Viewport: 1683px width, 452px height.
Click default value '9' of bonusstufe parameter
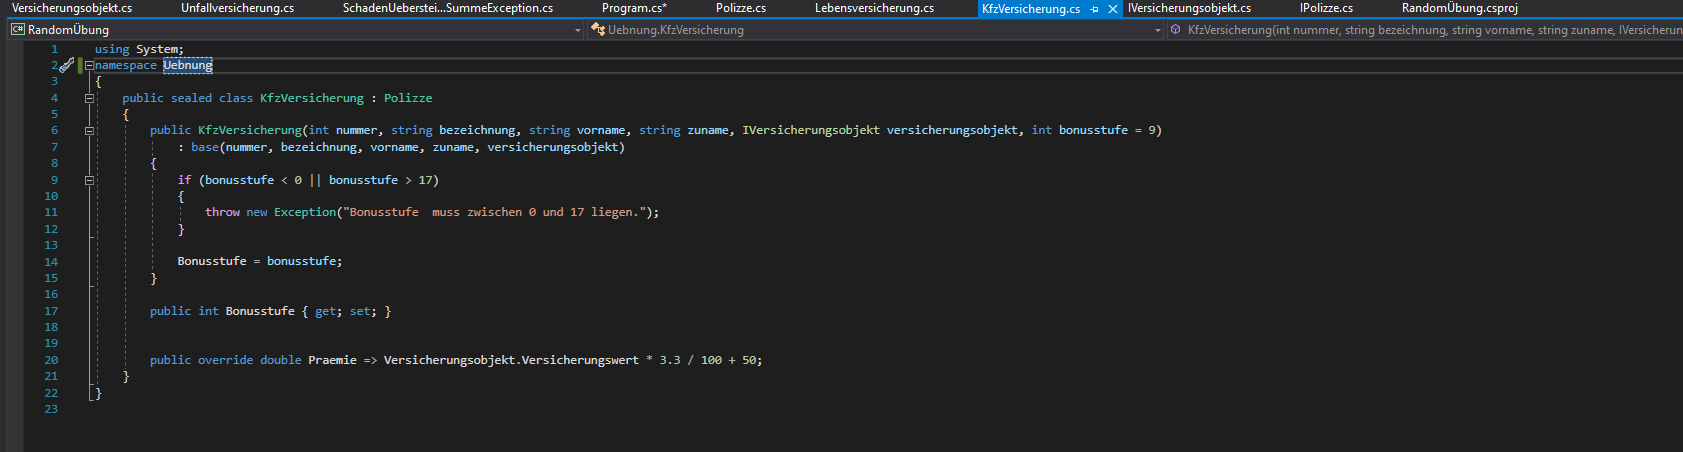1152,130
